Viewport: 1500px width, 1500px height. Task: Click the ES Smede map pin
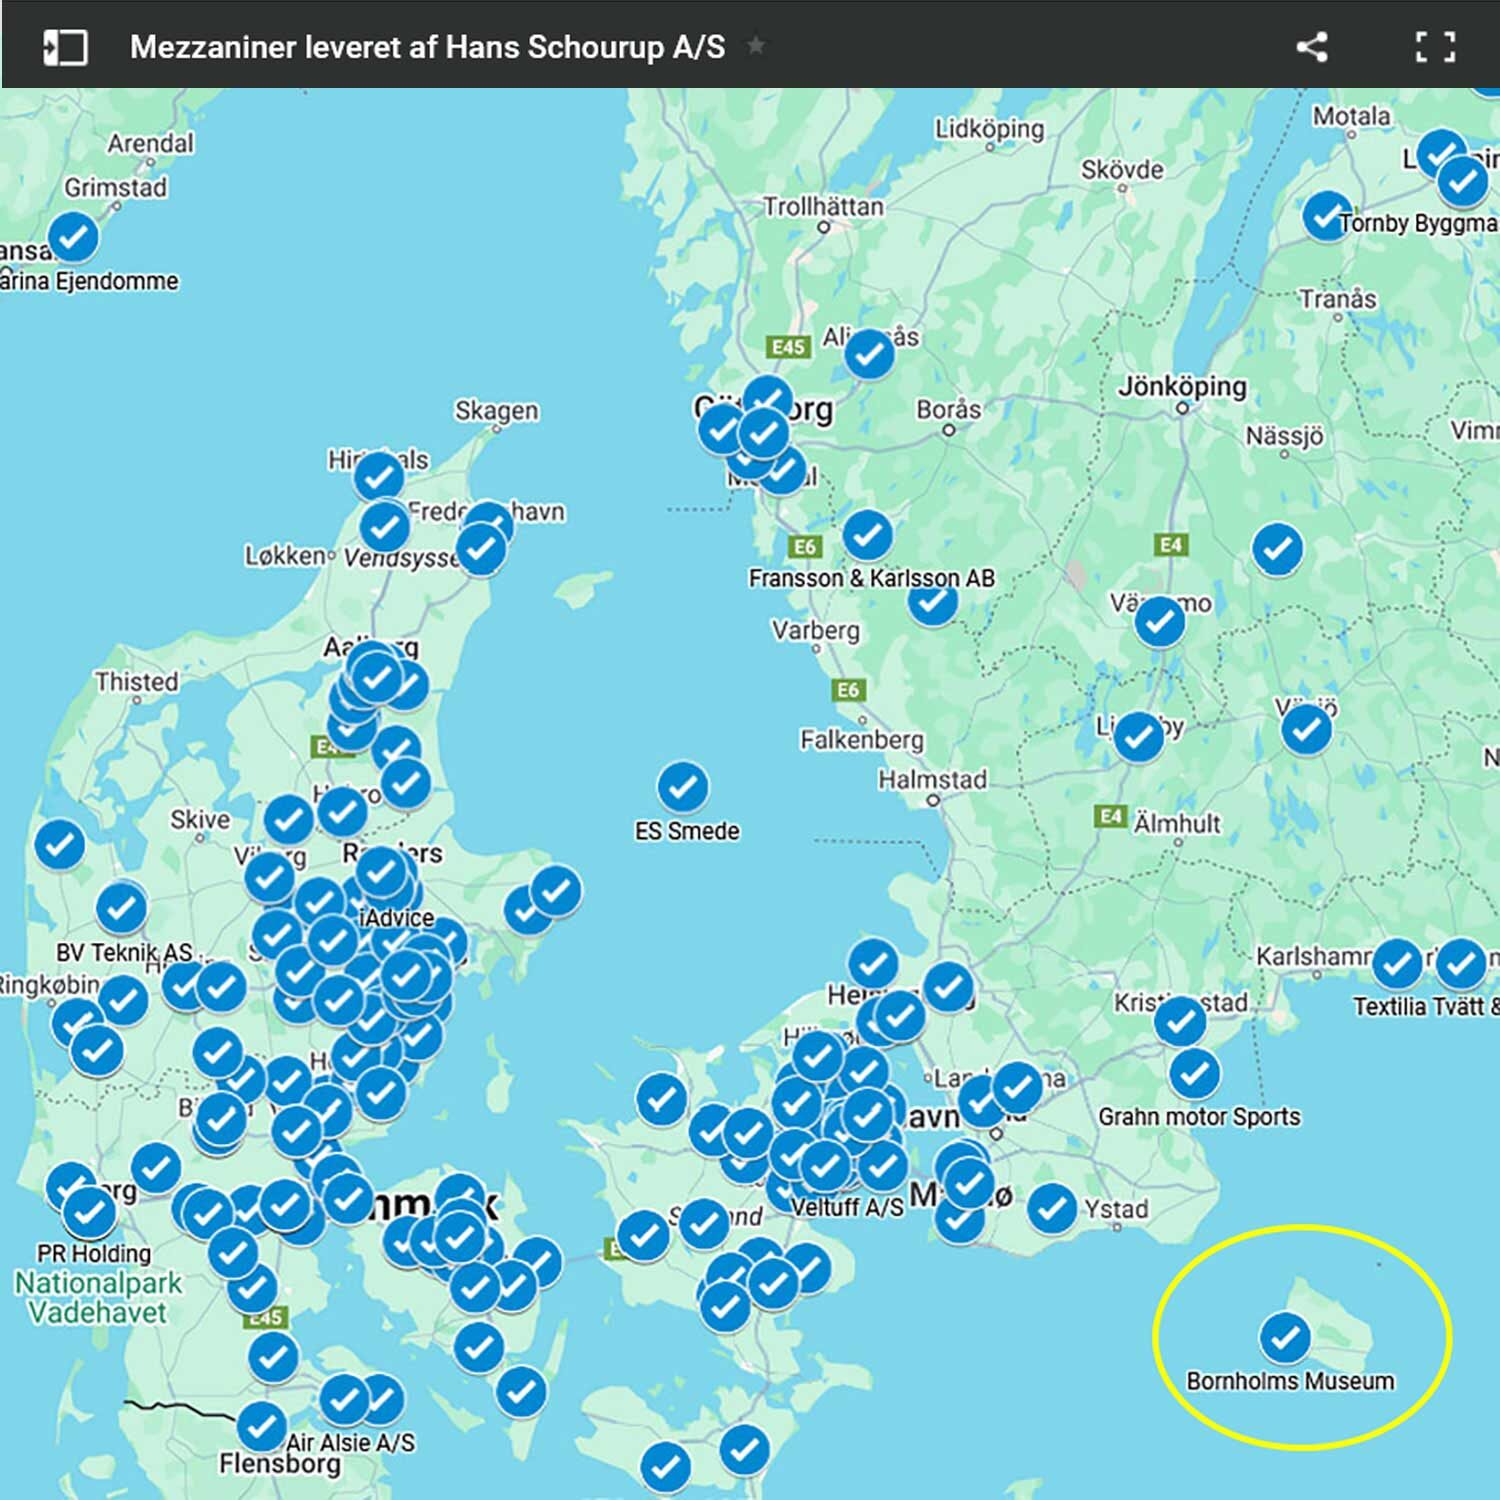coord(683,787)
